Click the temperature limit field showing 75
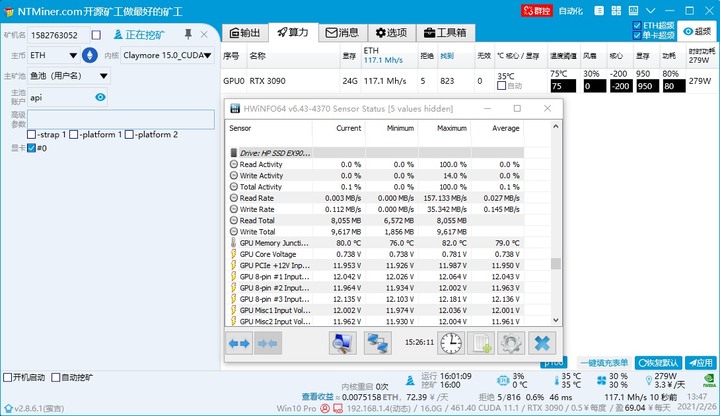The width and height of the screenshot is (720, 416). pos(563,86)
